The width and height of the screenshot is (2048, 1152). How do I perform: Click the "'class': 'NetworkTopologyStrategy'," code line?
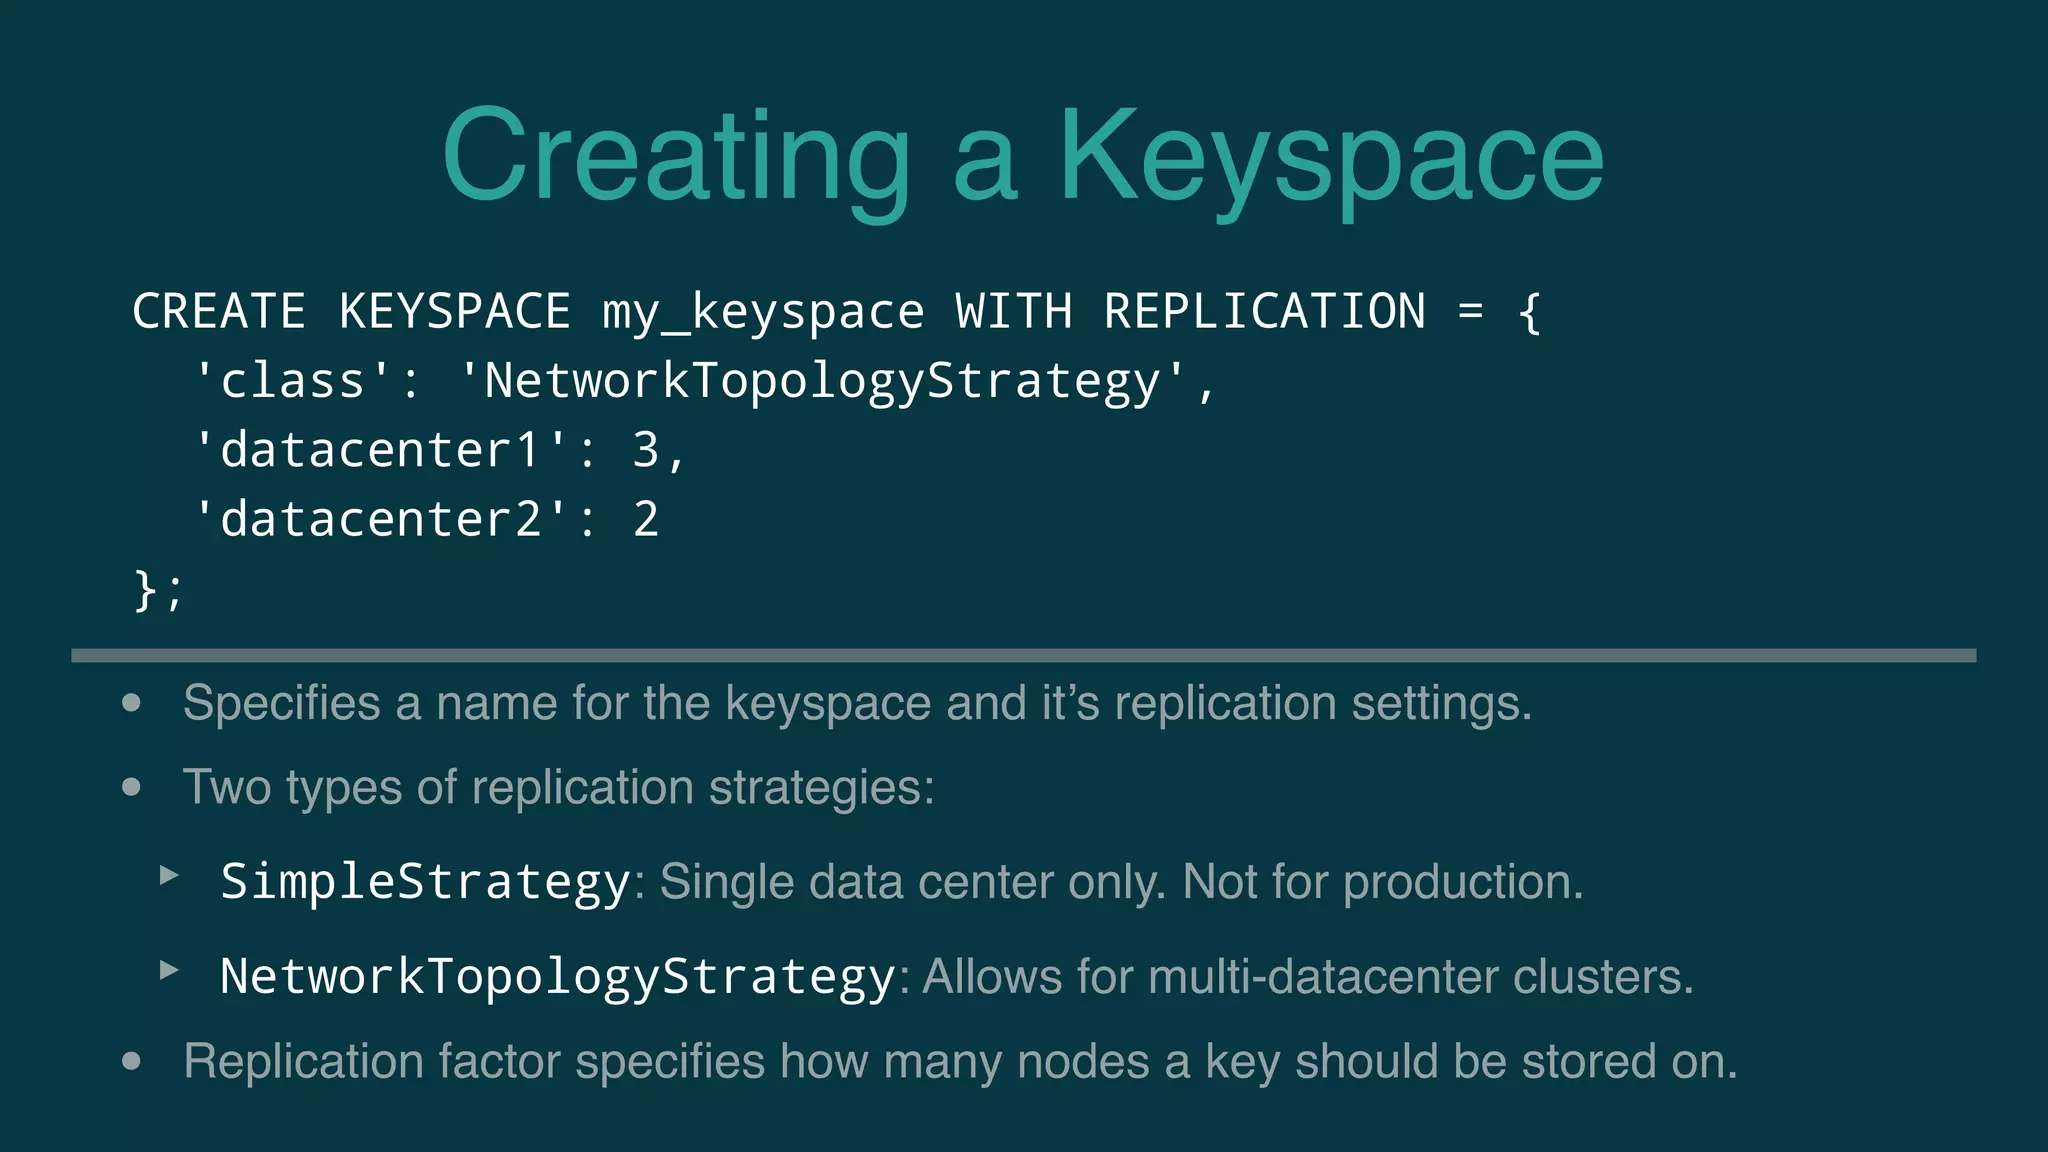point(704,382)
